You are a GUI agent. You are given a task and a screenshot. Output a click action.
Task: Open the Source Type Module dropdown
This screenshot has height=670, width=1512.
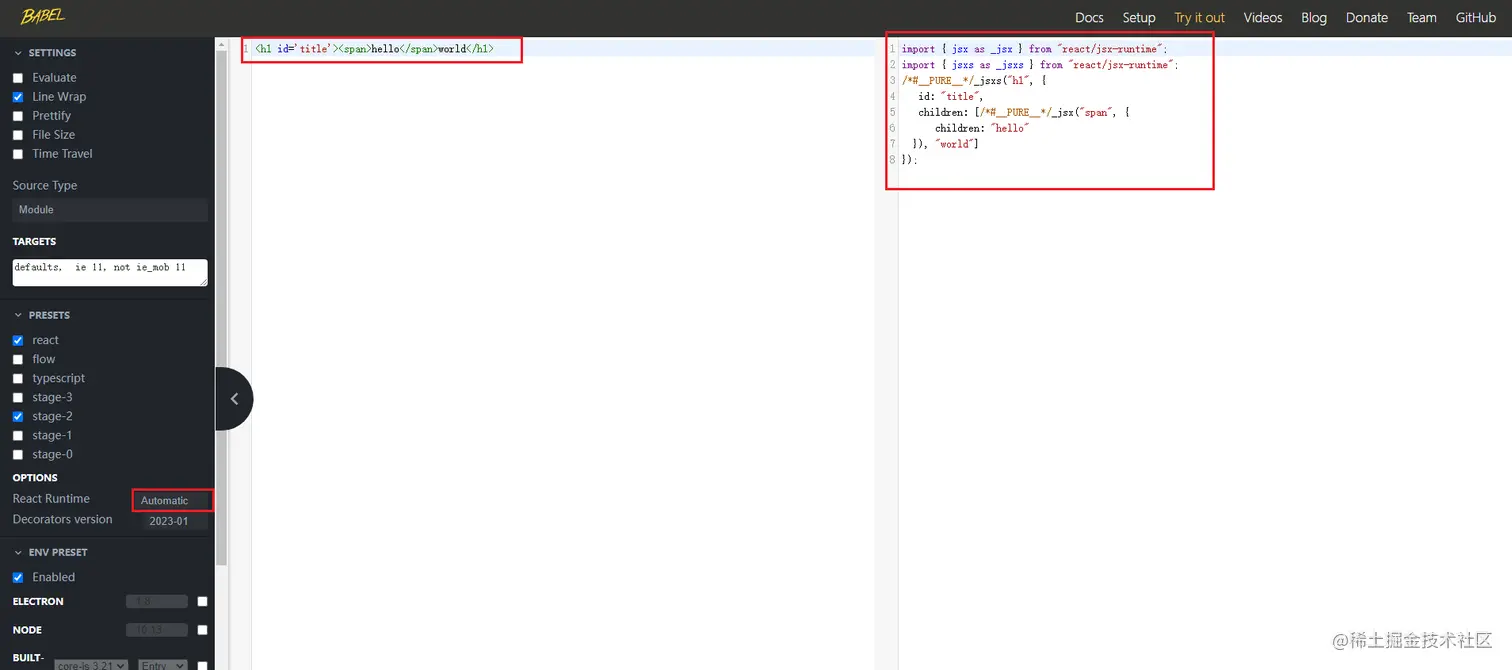coord(110,210)
